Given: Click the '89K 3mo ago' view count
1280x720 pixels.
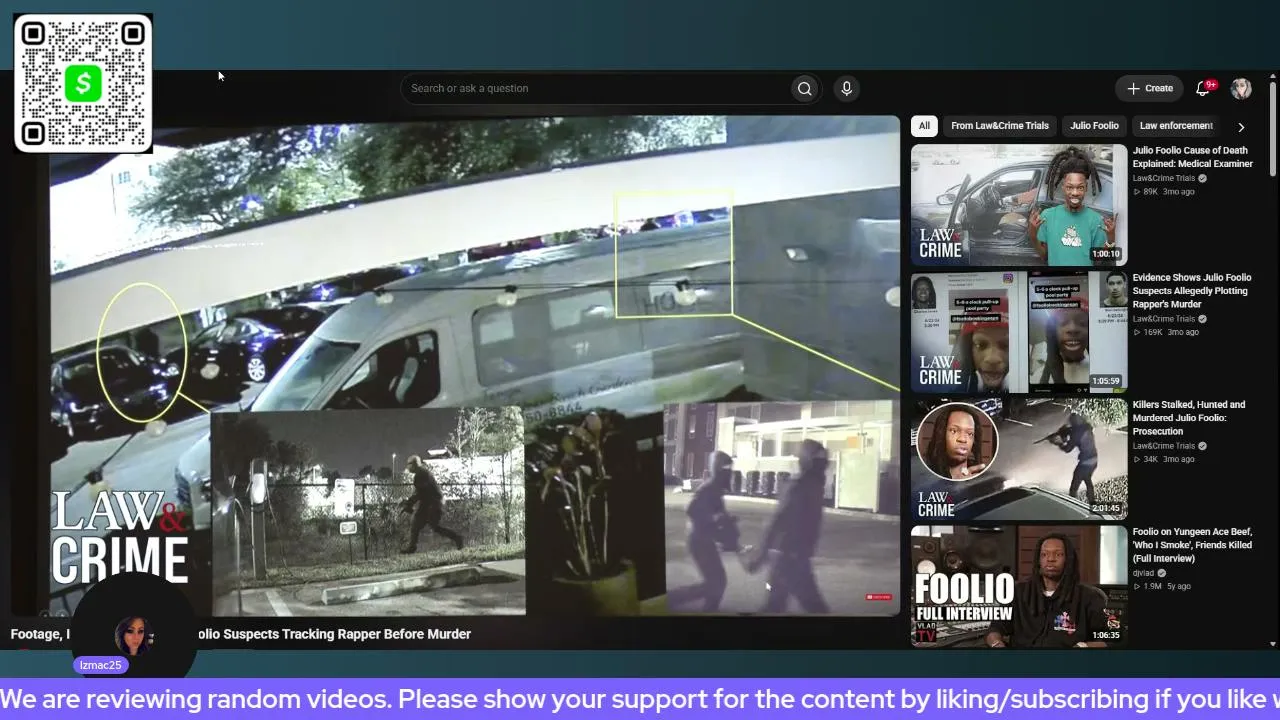Looking at the screenshot, I should pos(1165,192).
